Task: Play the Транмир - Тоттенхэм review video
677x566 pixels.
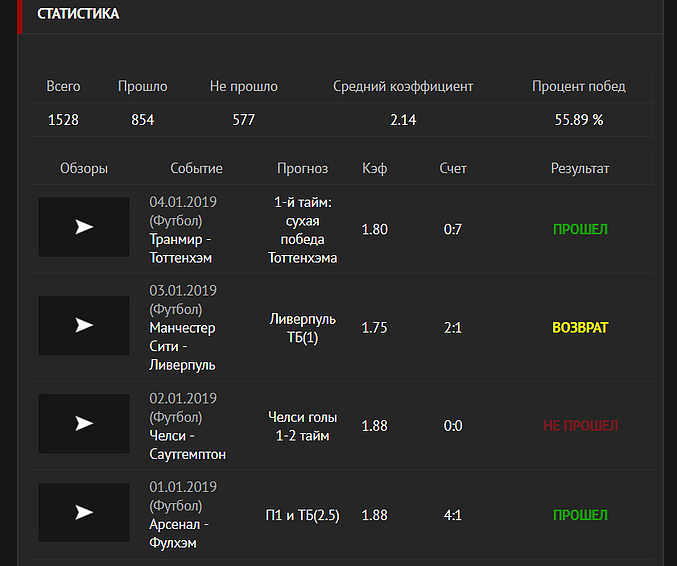Action: (84, 227)
